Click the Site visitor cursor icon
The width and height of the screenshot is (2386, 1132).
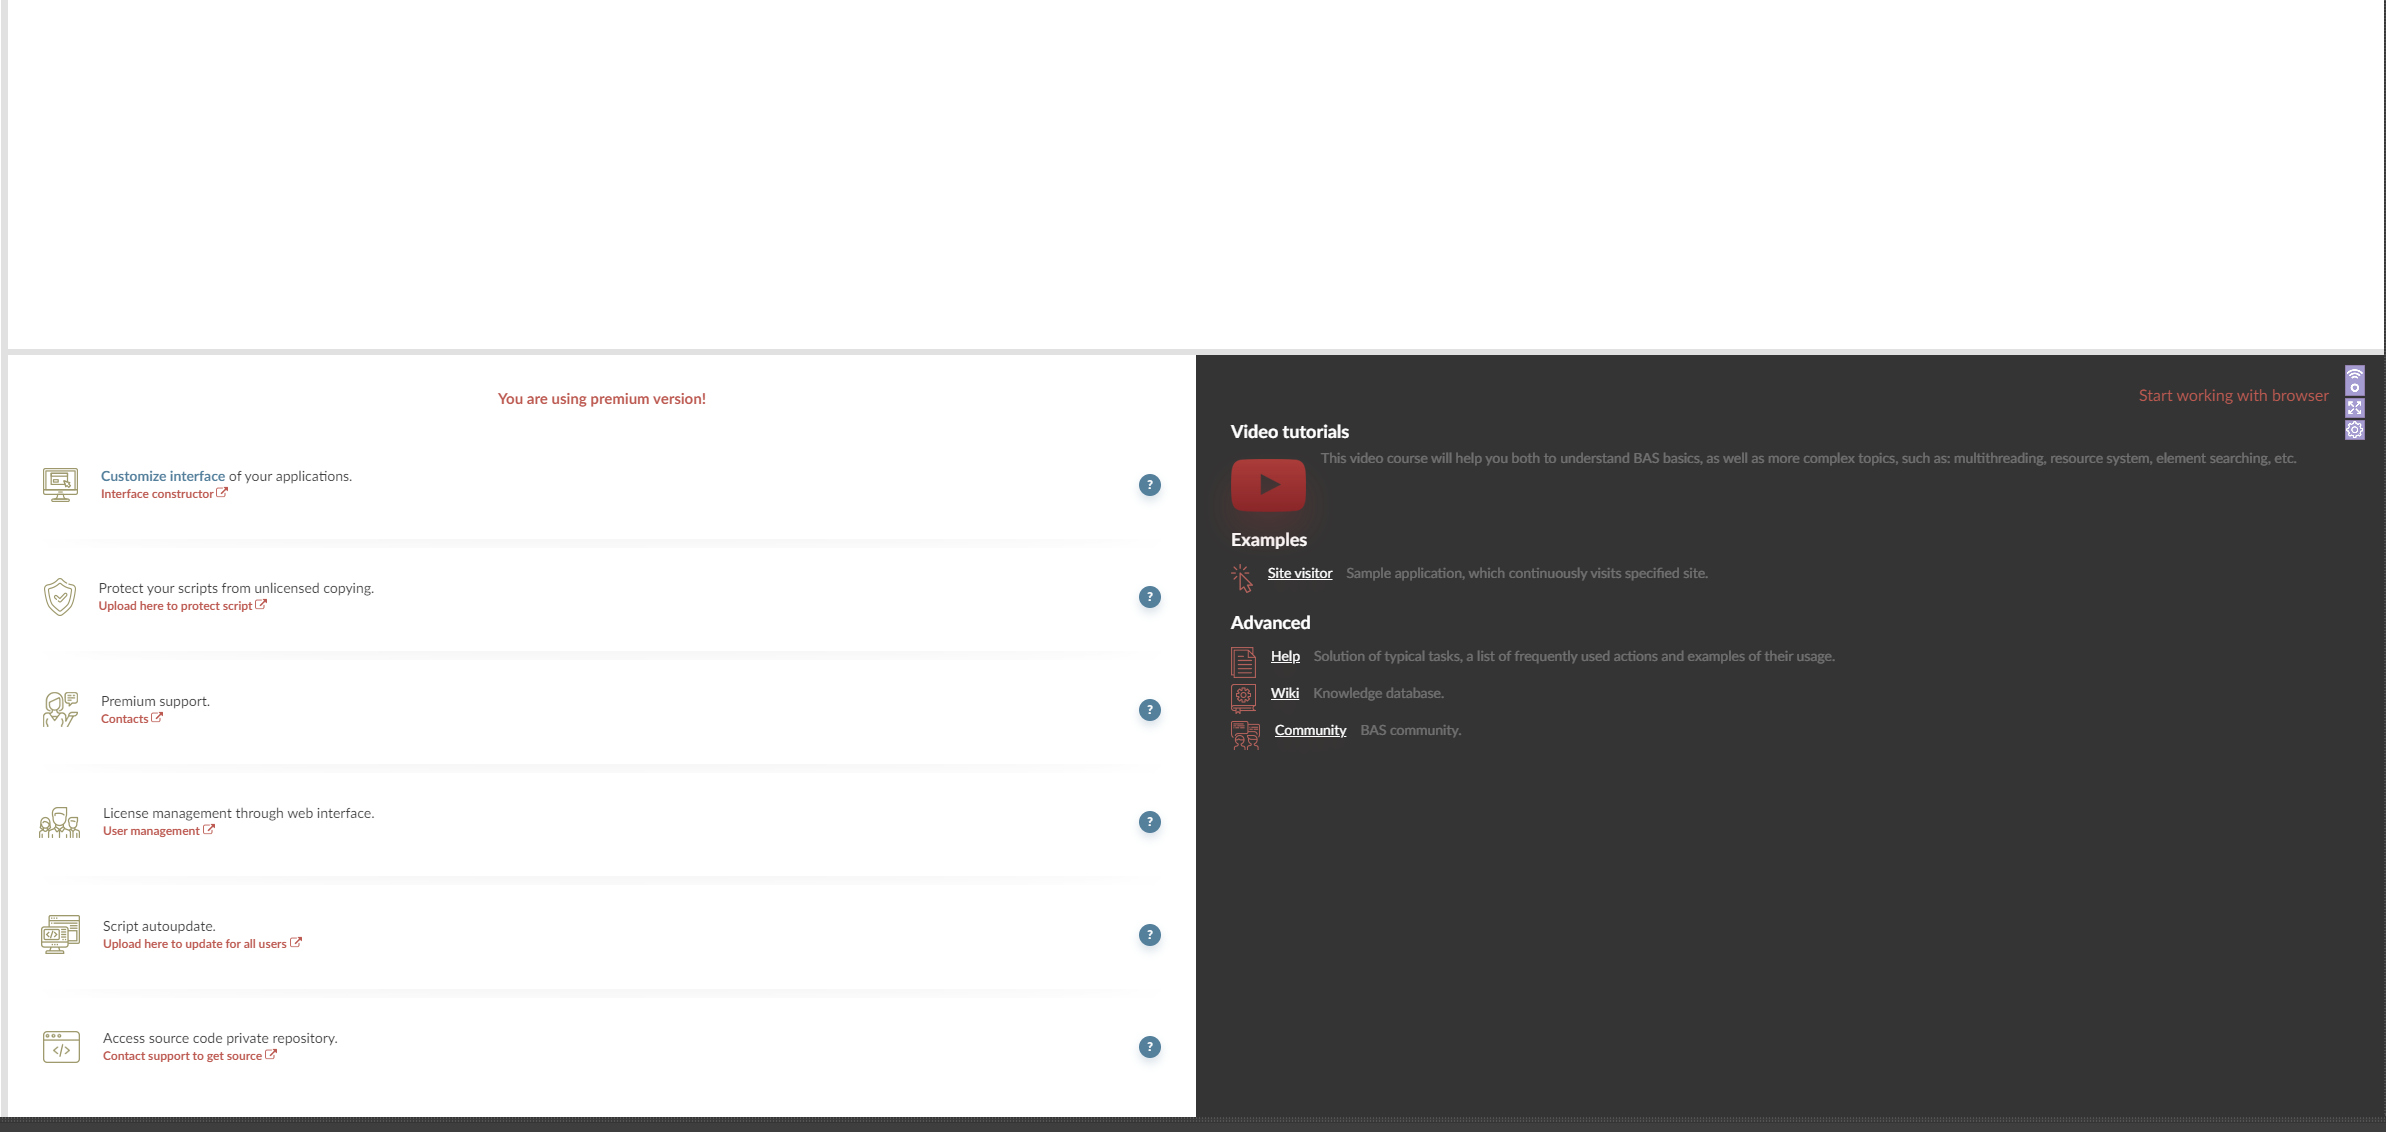point(1242,577)
